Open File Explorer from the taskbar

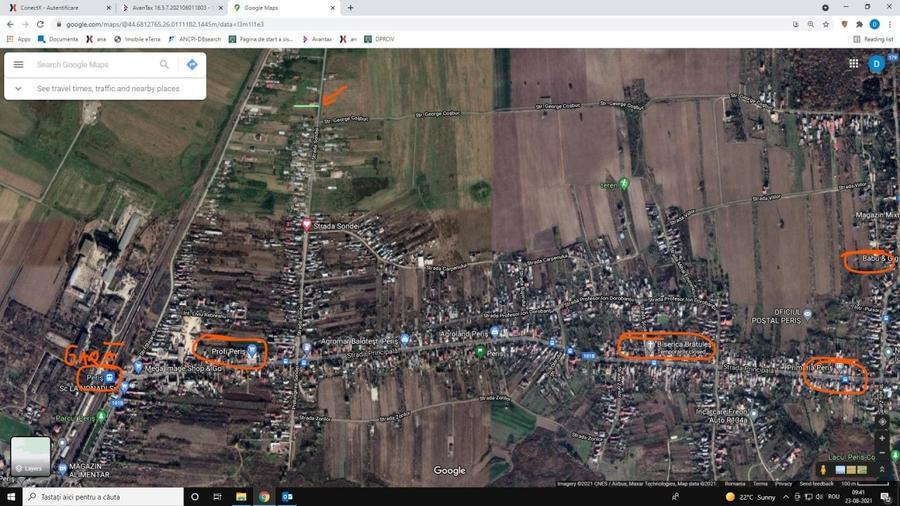241,497
